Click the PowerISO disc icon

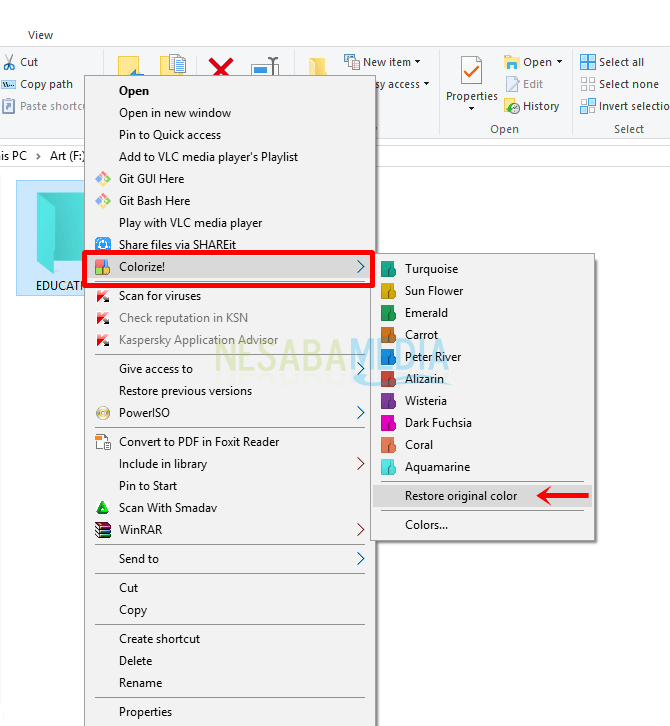tap(103, 413)
